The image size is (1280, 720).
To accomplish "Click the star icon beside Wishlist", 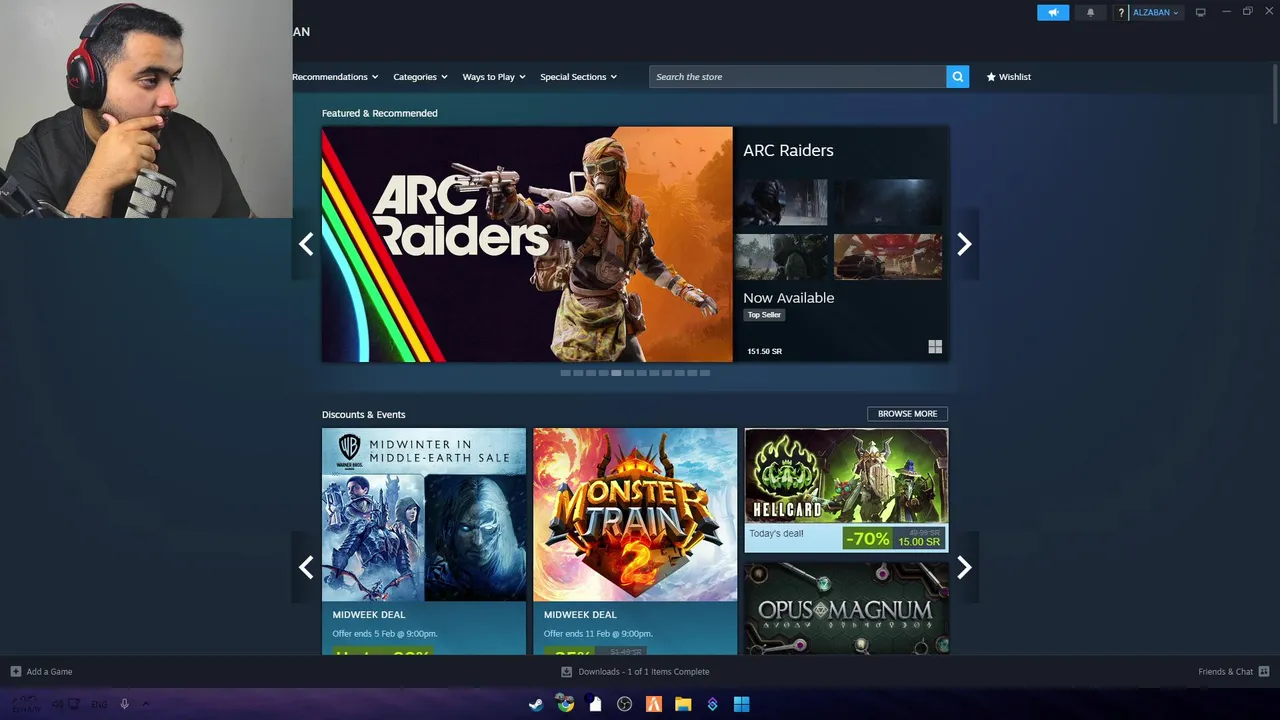I will tap(991, 77).
